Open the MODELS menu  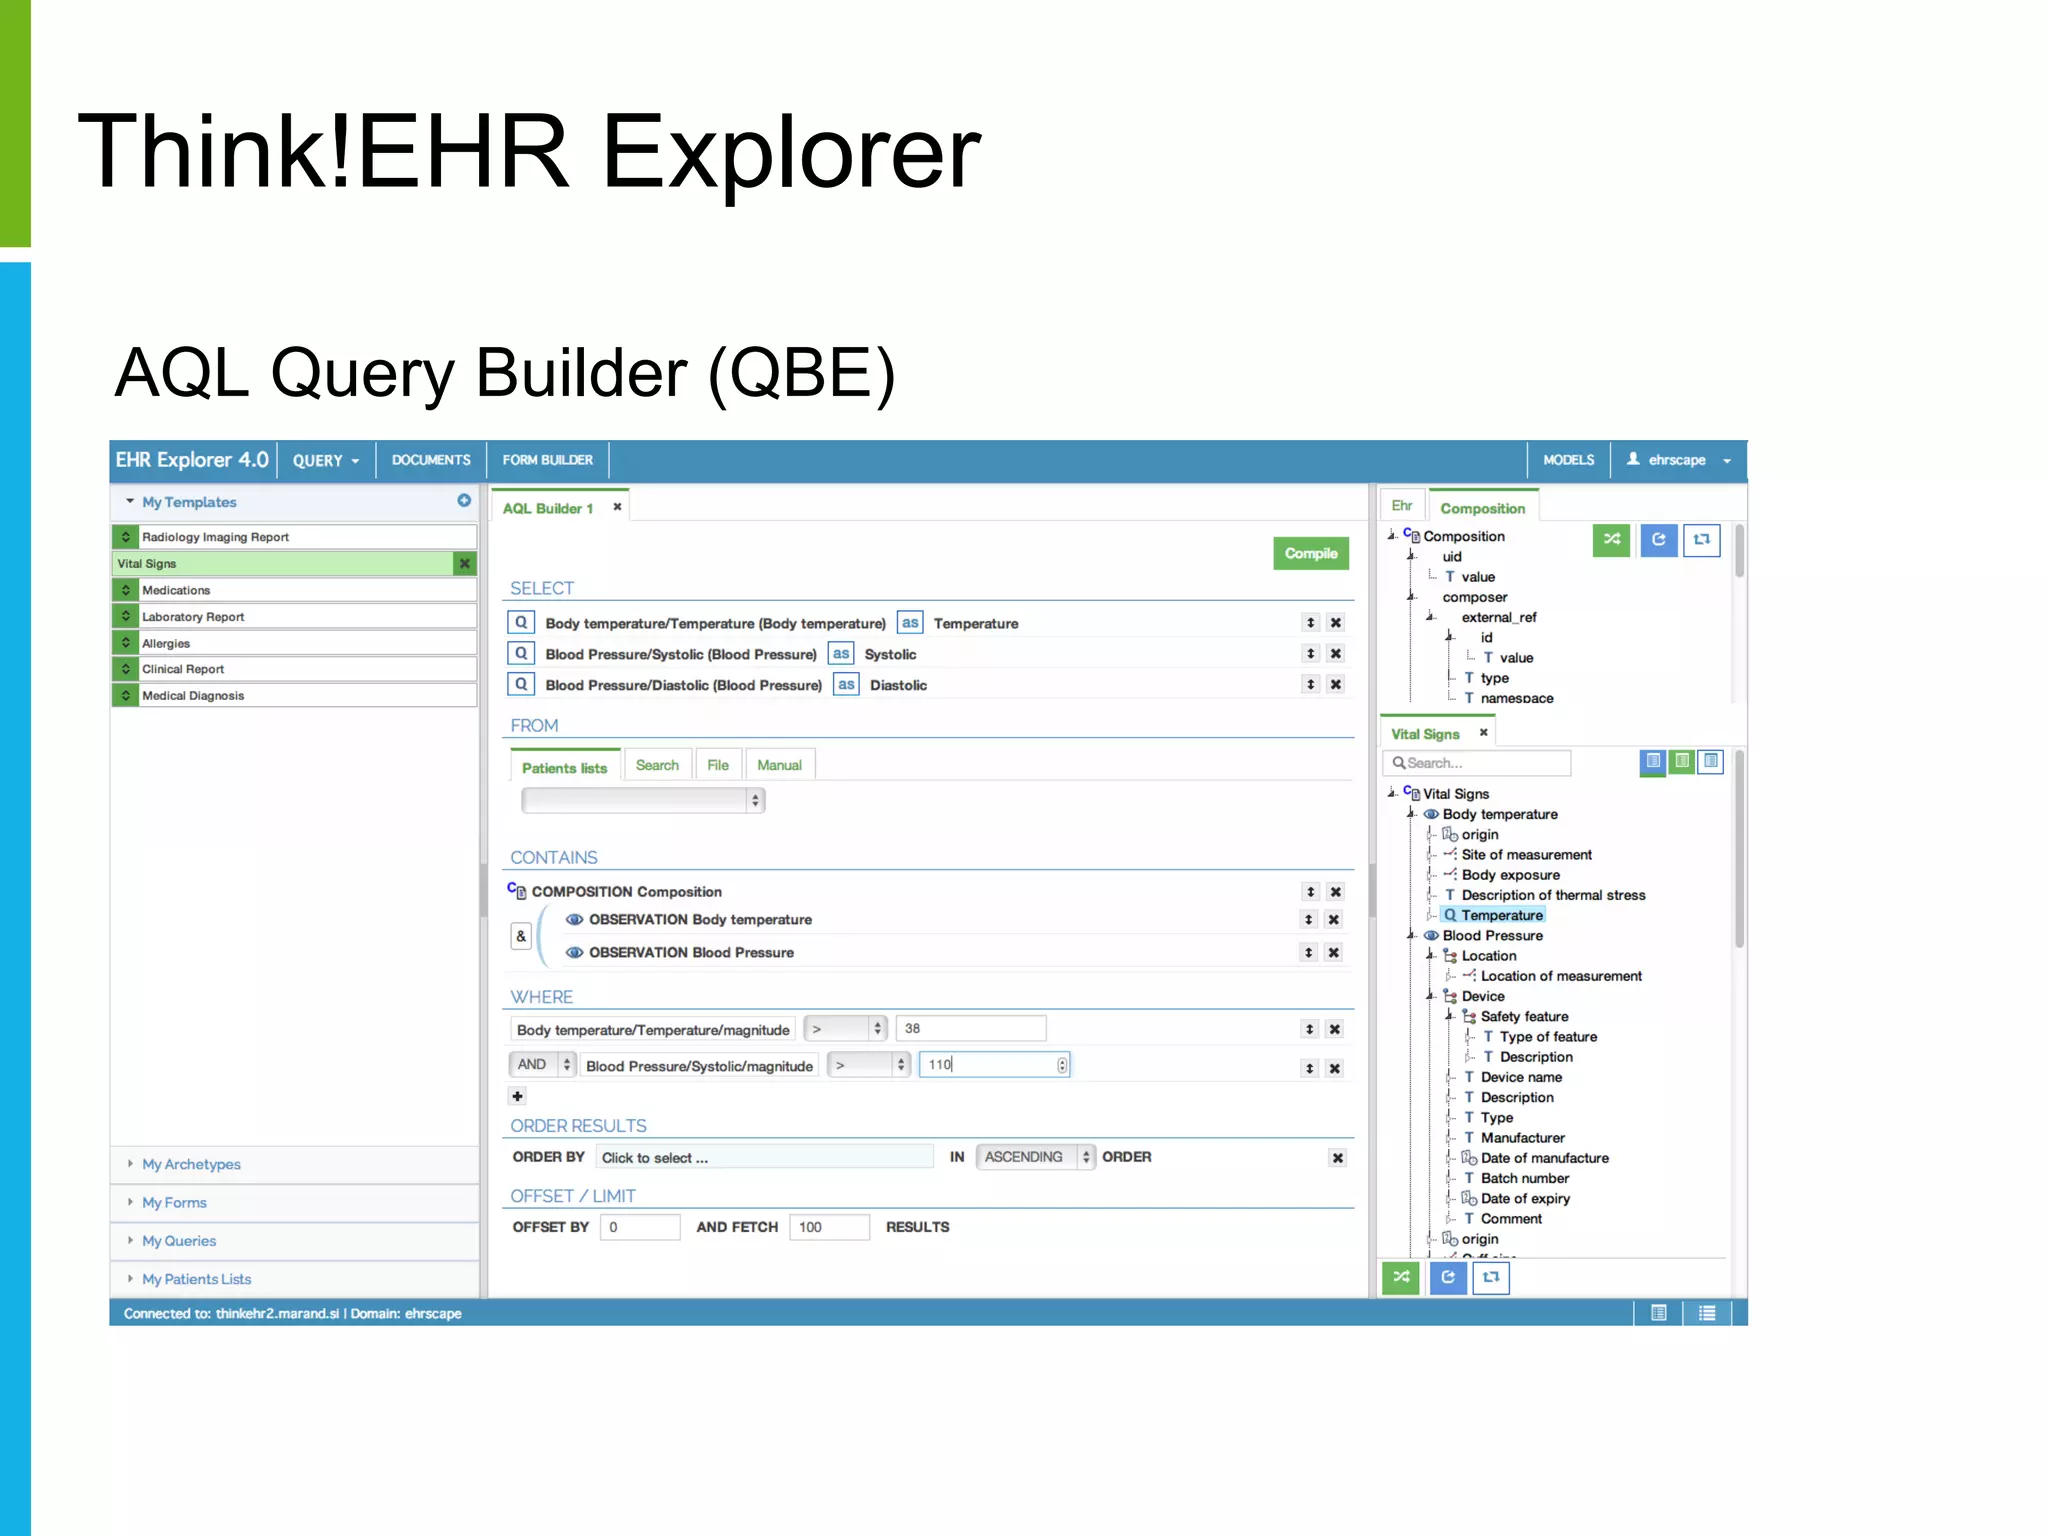coord(1568,460)
